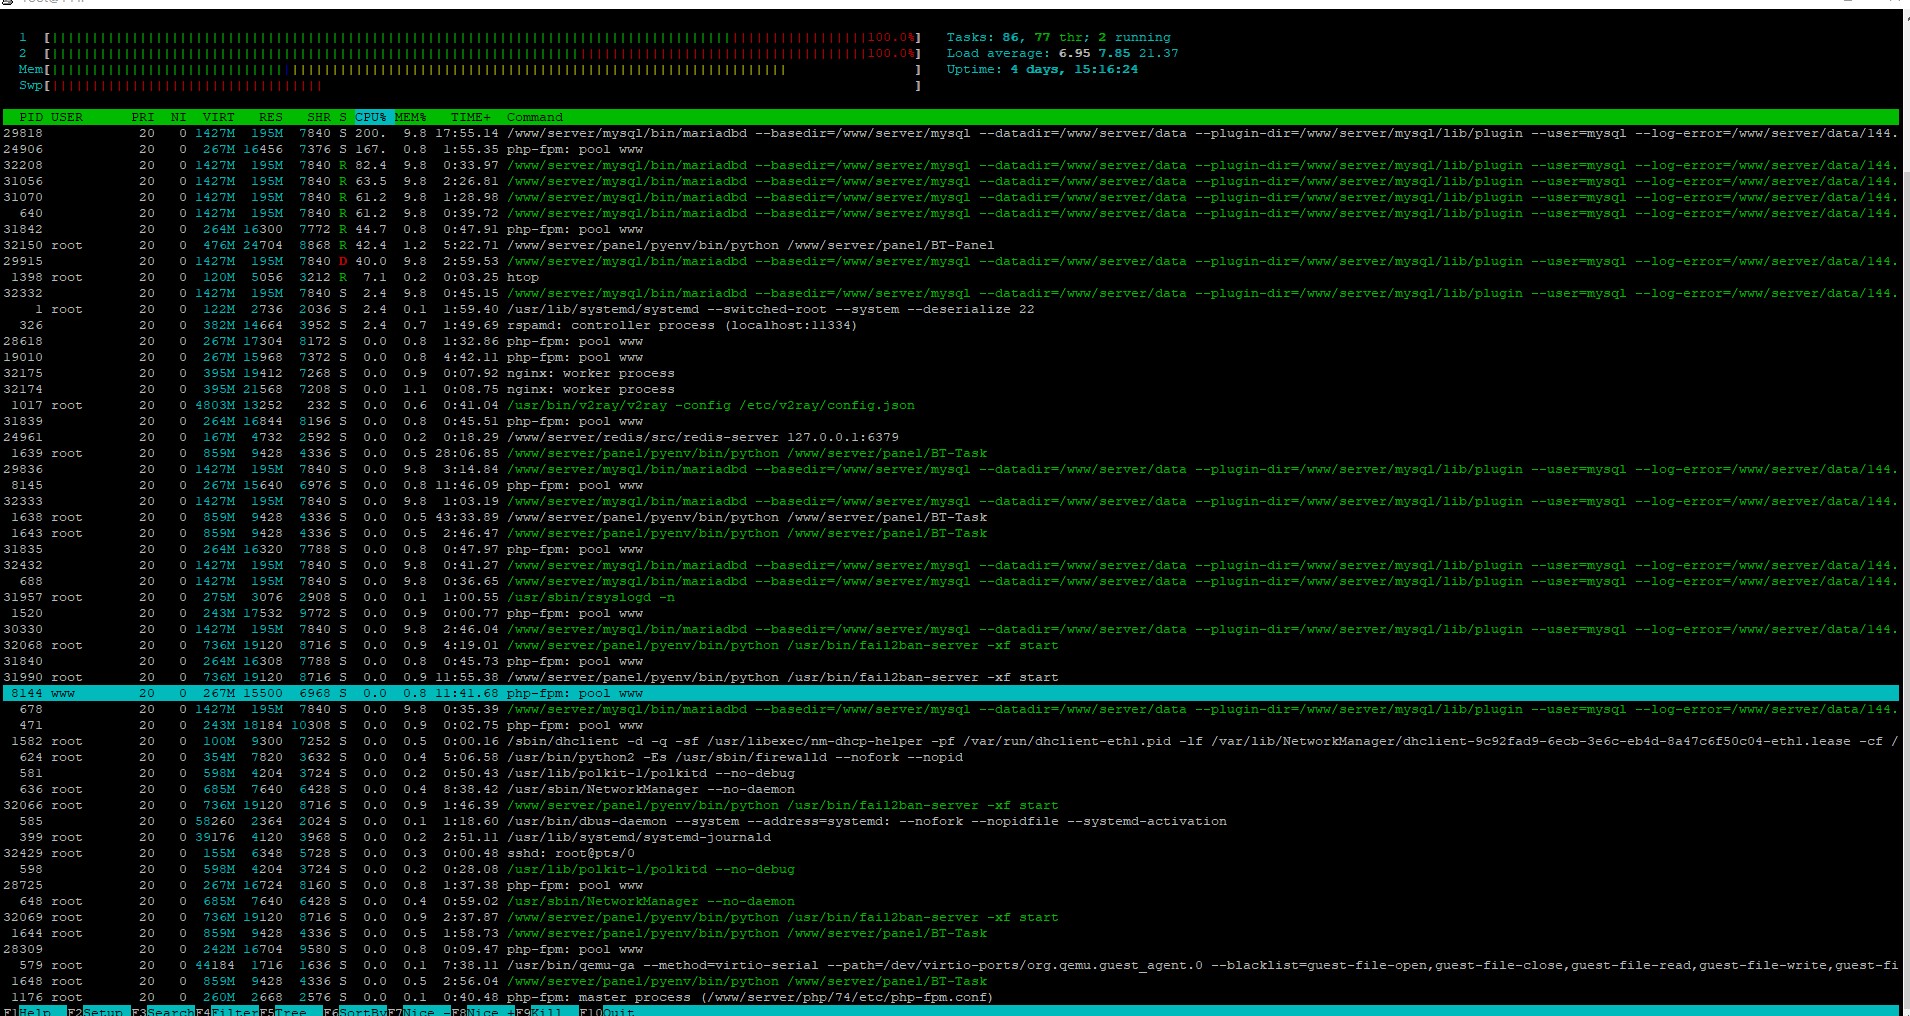Screen dimensions: 1910x1016
Task: Click F3 Search in the function bar
Action: 163,1012
